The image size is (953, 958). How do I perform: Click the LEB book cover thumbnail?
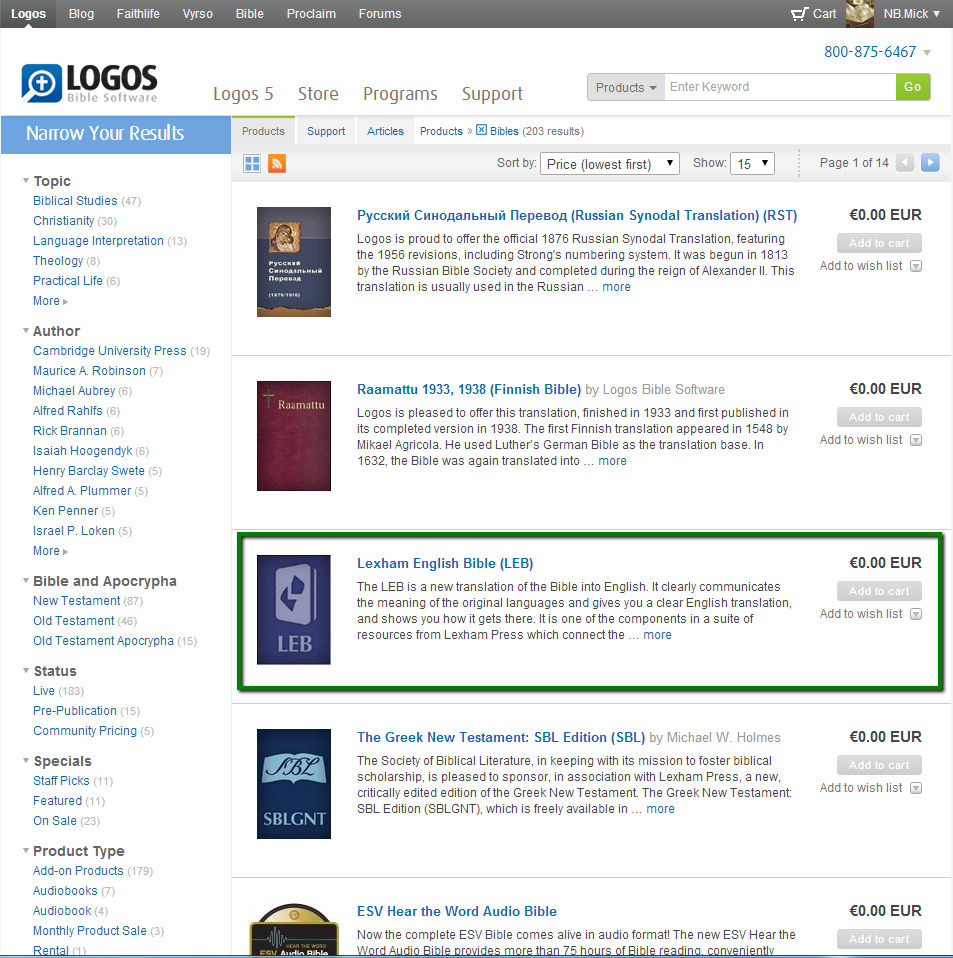click(x=294, y=610)
